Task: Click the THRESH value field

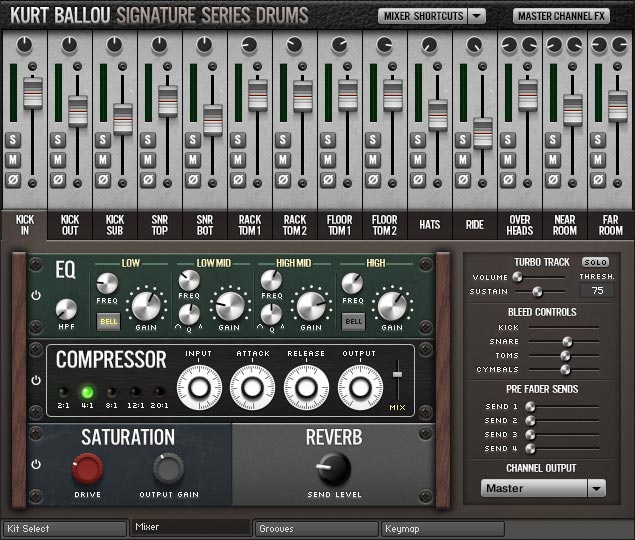Action: (597, 290)
